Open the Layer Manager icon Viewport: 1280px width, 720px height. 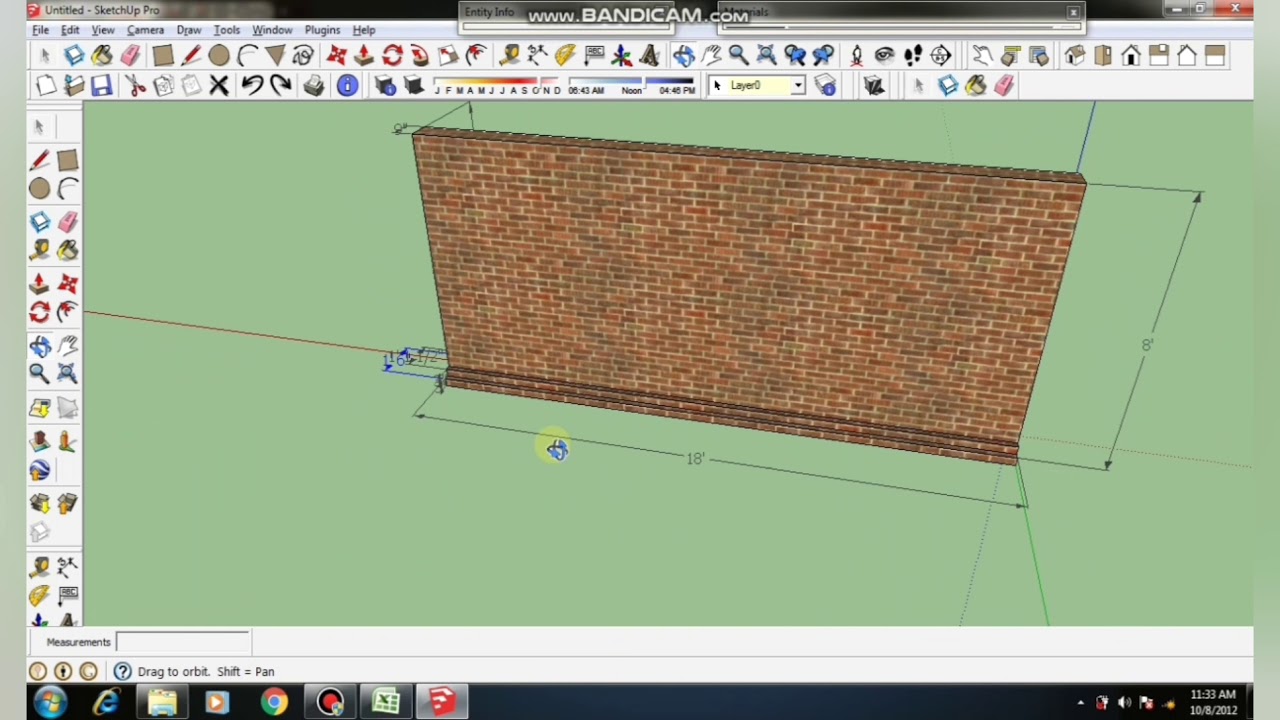coord(826,86)
